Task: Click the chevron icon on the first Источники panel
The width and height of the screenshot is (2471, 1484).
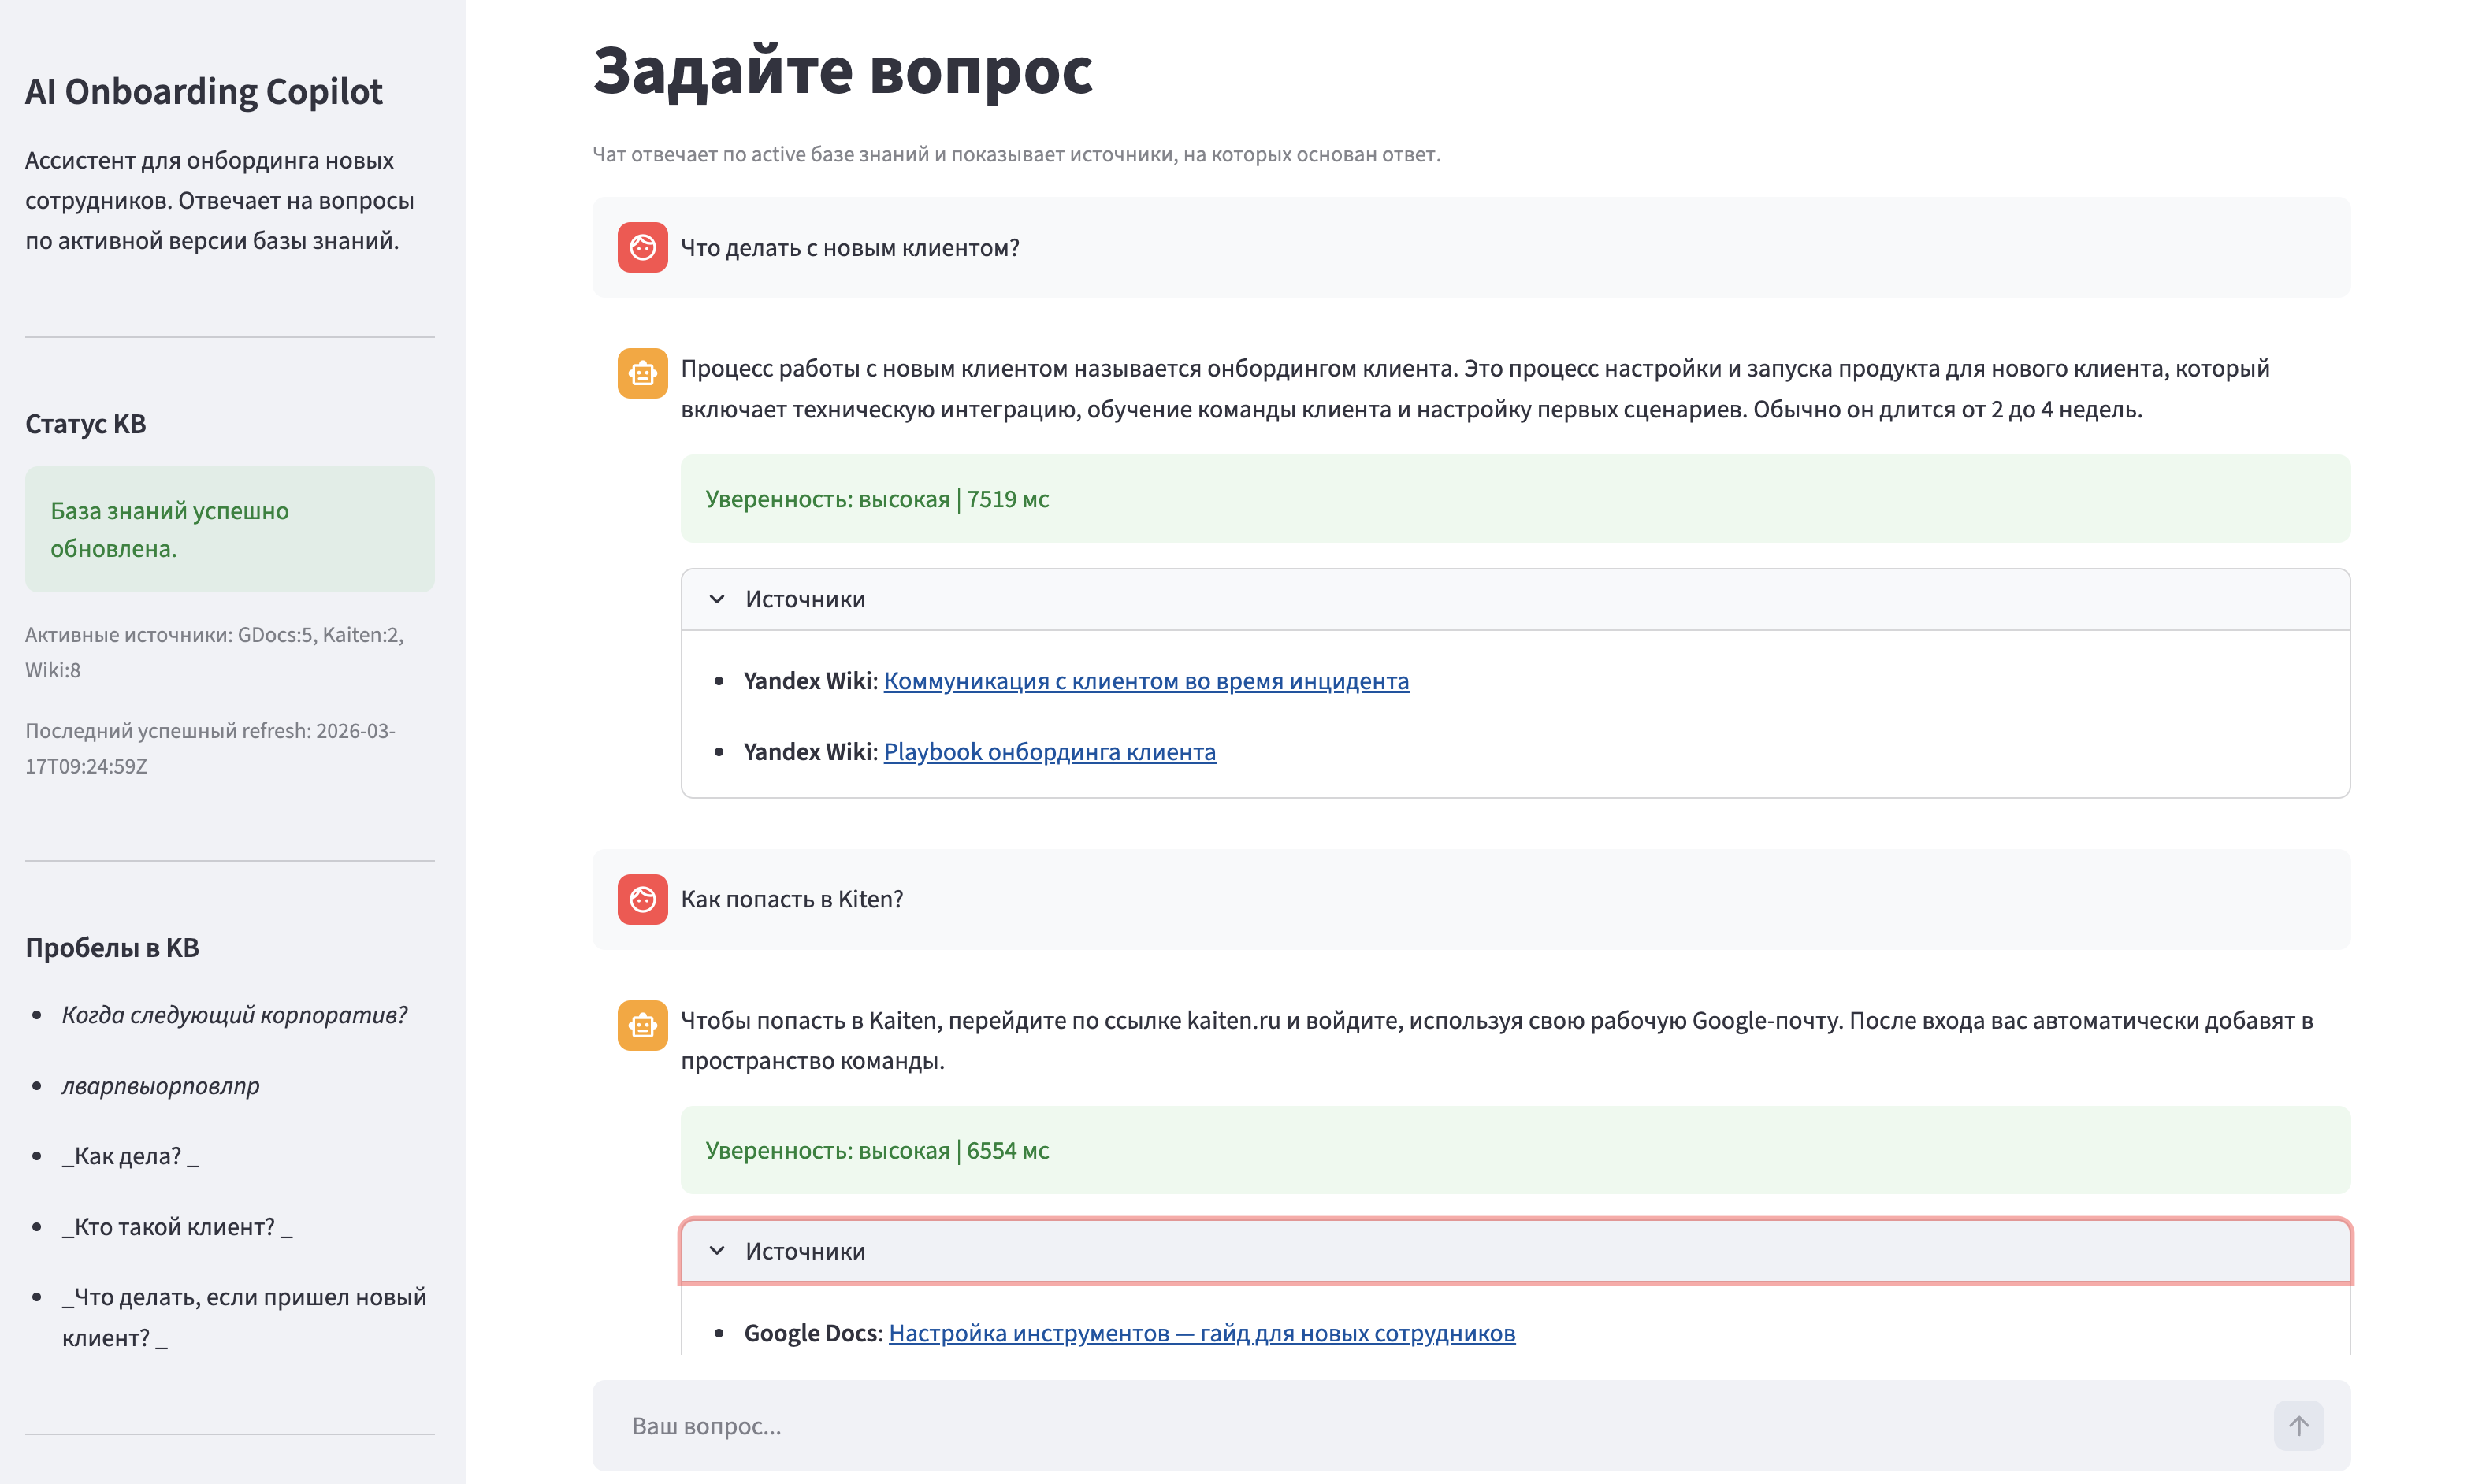Action: pos(716,598)
